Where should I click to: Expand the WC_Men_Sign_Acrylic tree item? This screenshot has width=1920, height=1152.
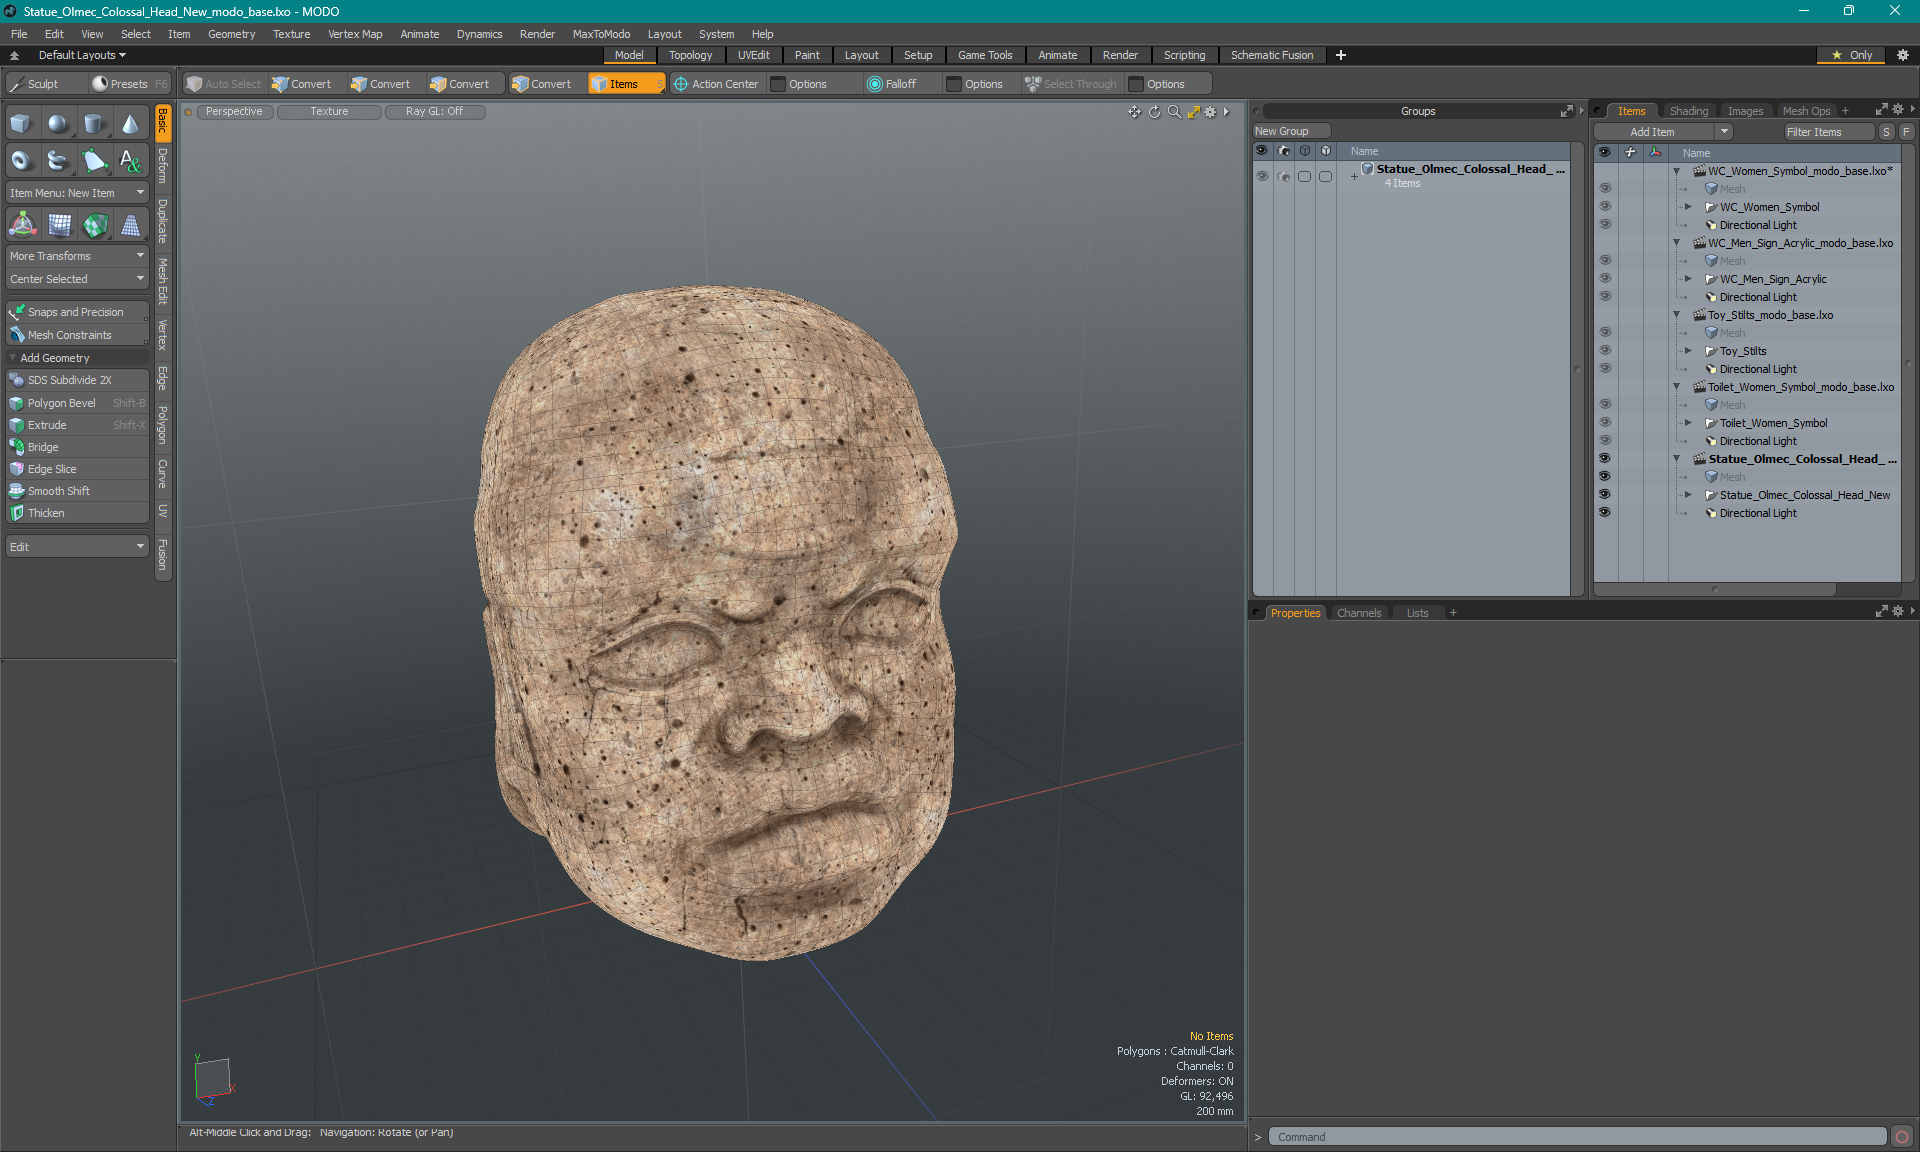pyautogui.click(x=1689, y=279)
